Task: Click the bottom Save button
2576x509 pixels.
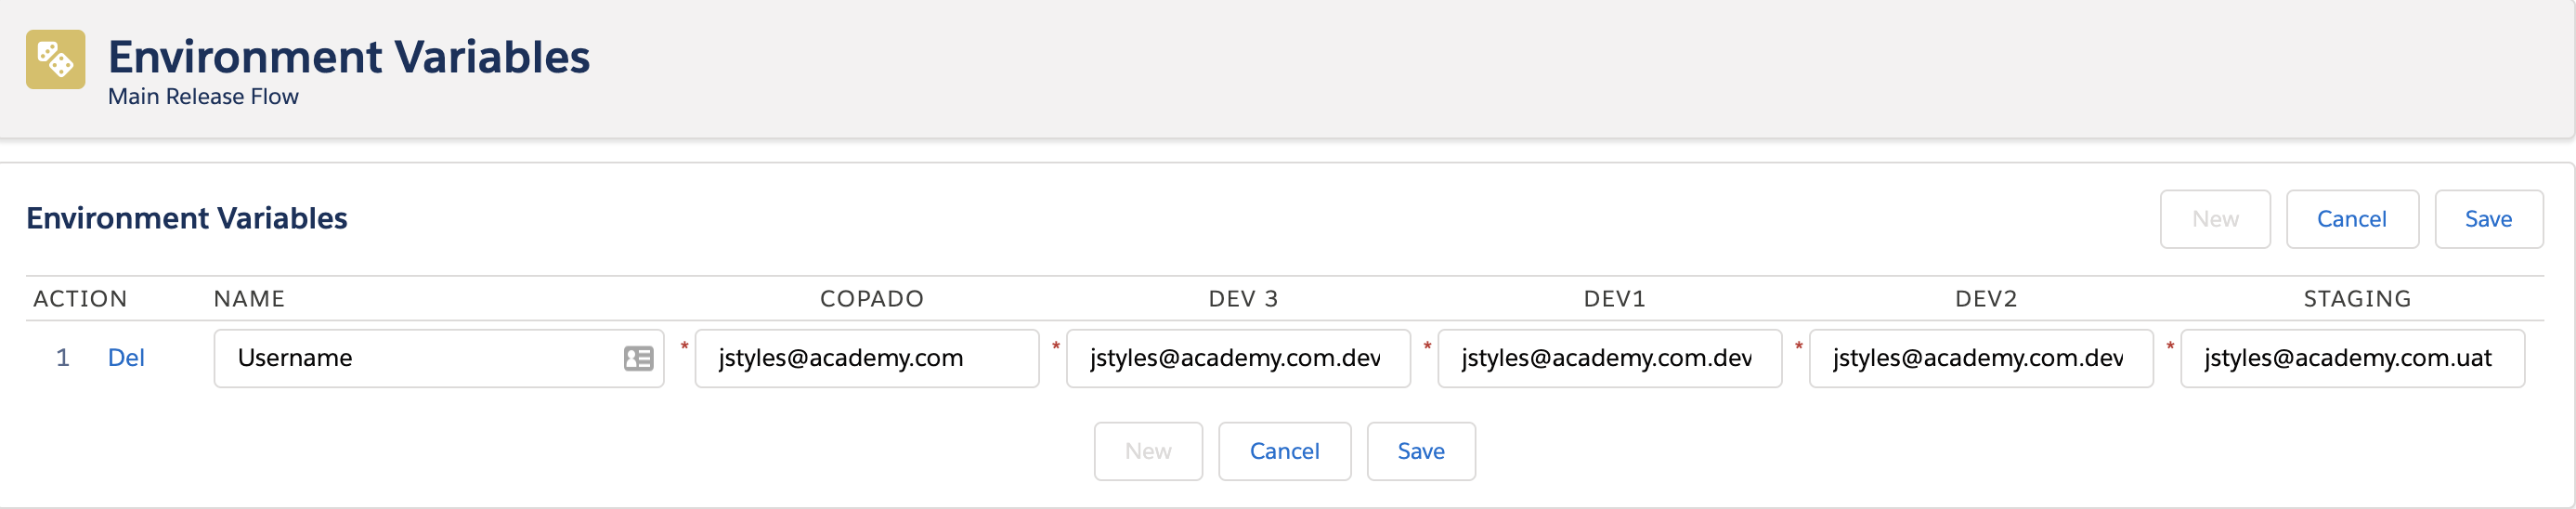Action: tap(1421, 451)
